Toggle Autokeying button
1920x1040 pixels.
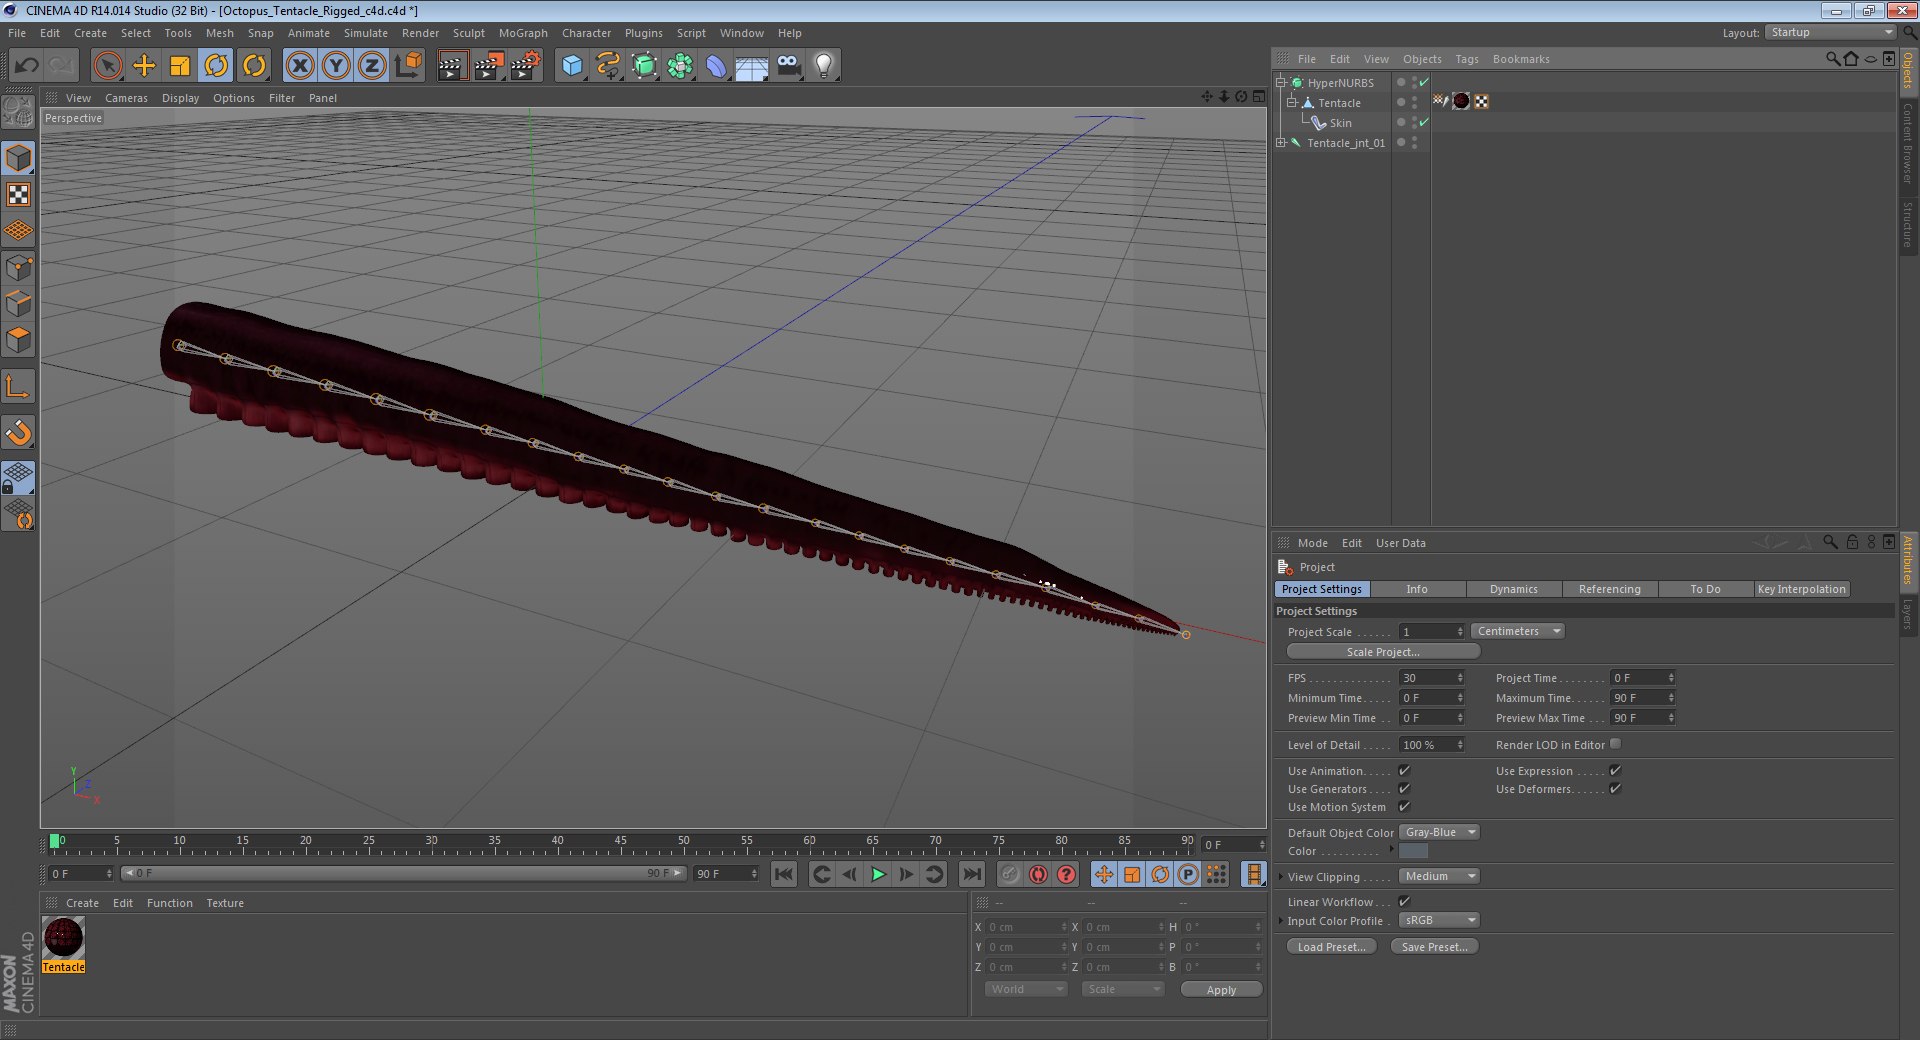[x=1038, y=874]
